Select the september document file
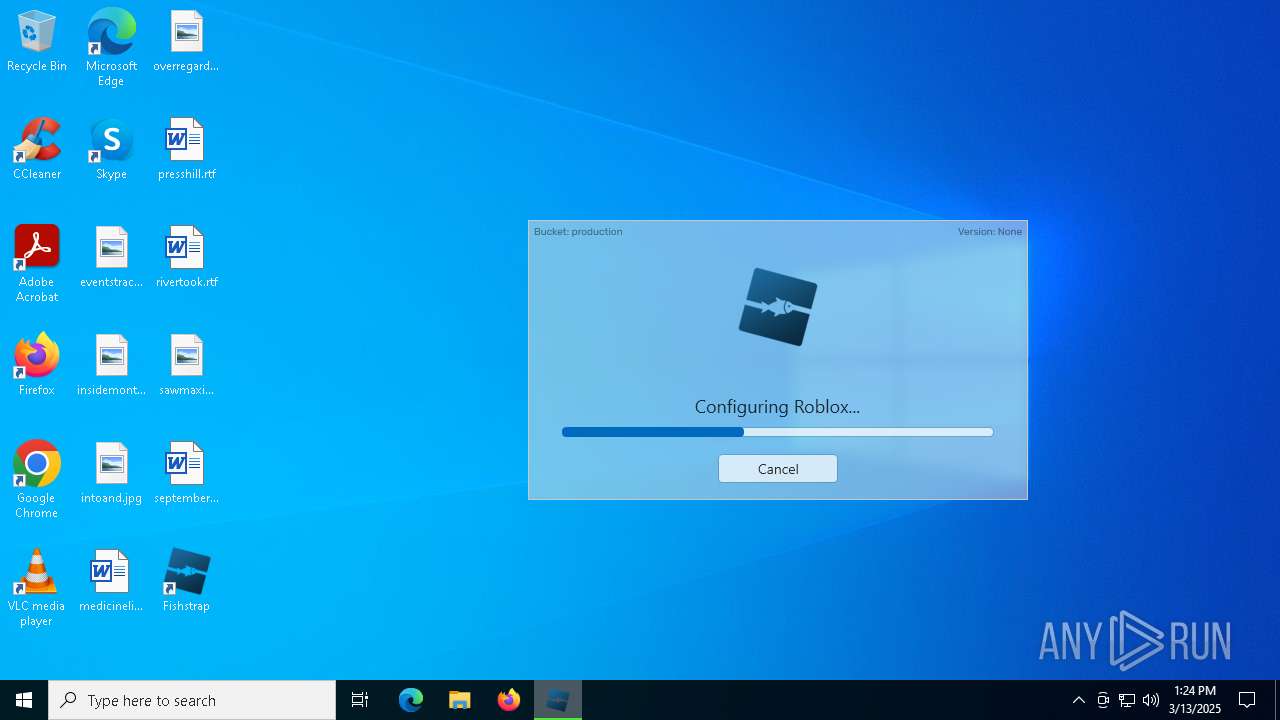Viewport: 1280px width, 720px height. pyautogui.click(x=186, y=474)
